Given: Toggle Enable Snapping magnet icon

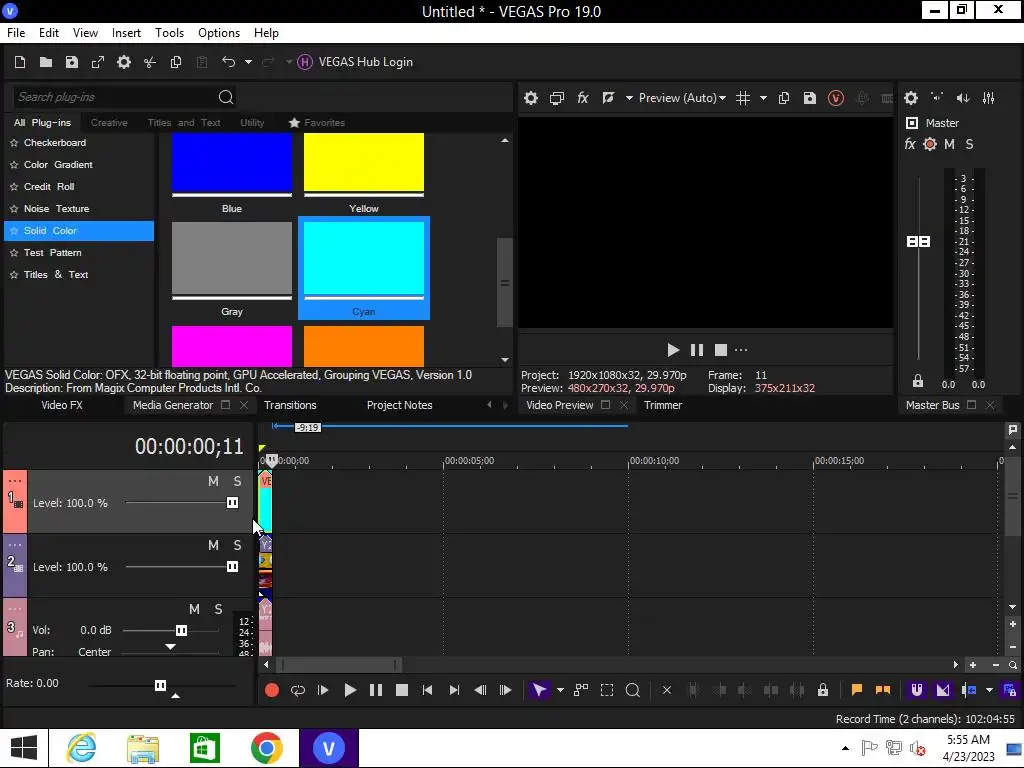Looking at the screenshot, I should click(x=917, y=690).
